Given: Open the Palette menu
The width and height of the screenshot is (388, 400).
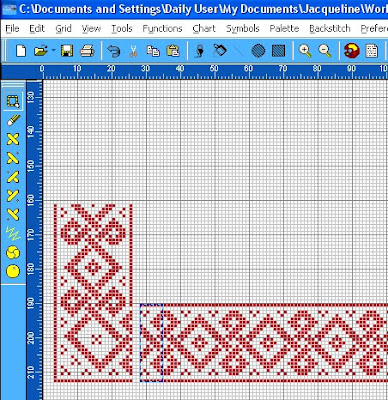Looking at the screenshot, I should pos(284,29).
